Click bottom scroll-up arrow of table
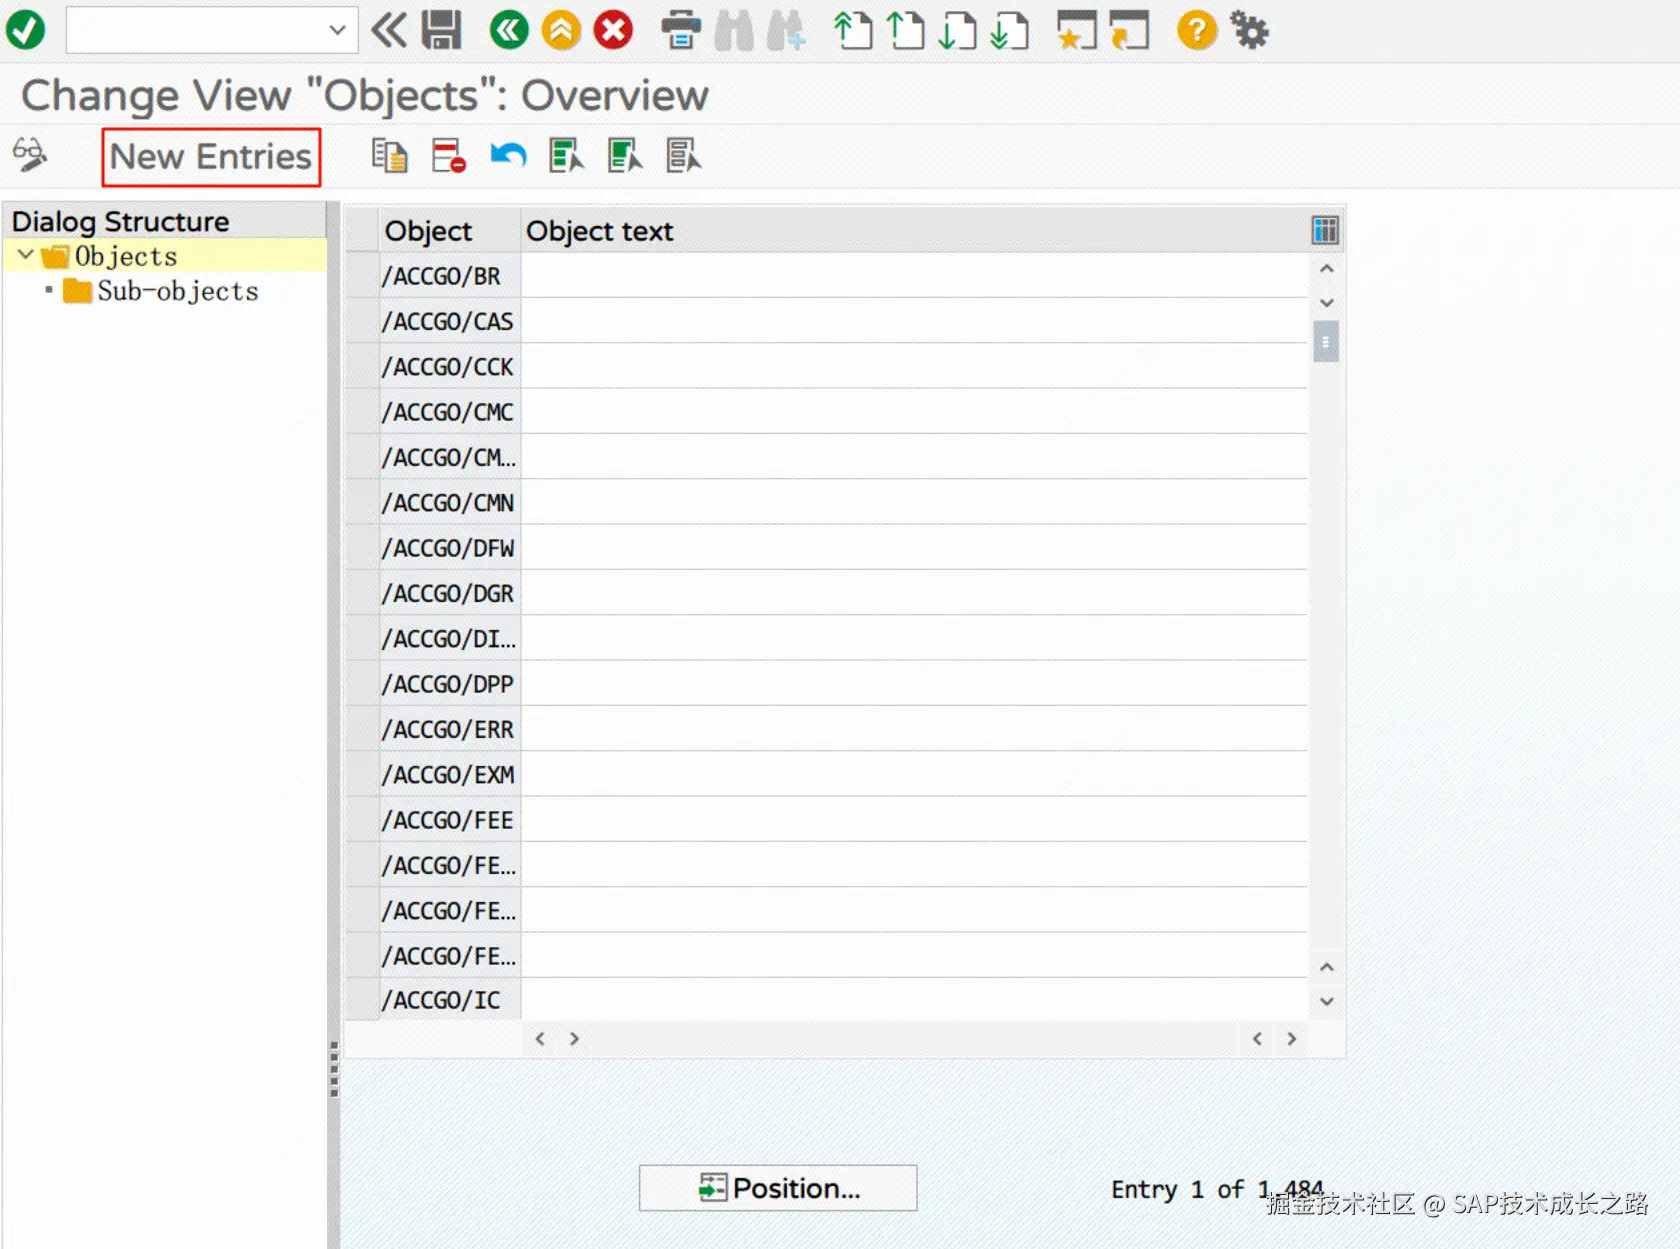This screenshot has width=1680, height=1249. (x=1326, y=967)
